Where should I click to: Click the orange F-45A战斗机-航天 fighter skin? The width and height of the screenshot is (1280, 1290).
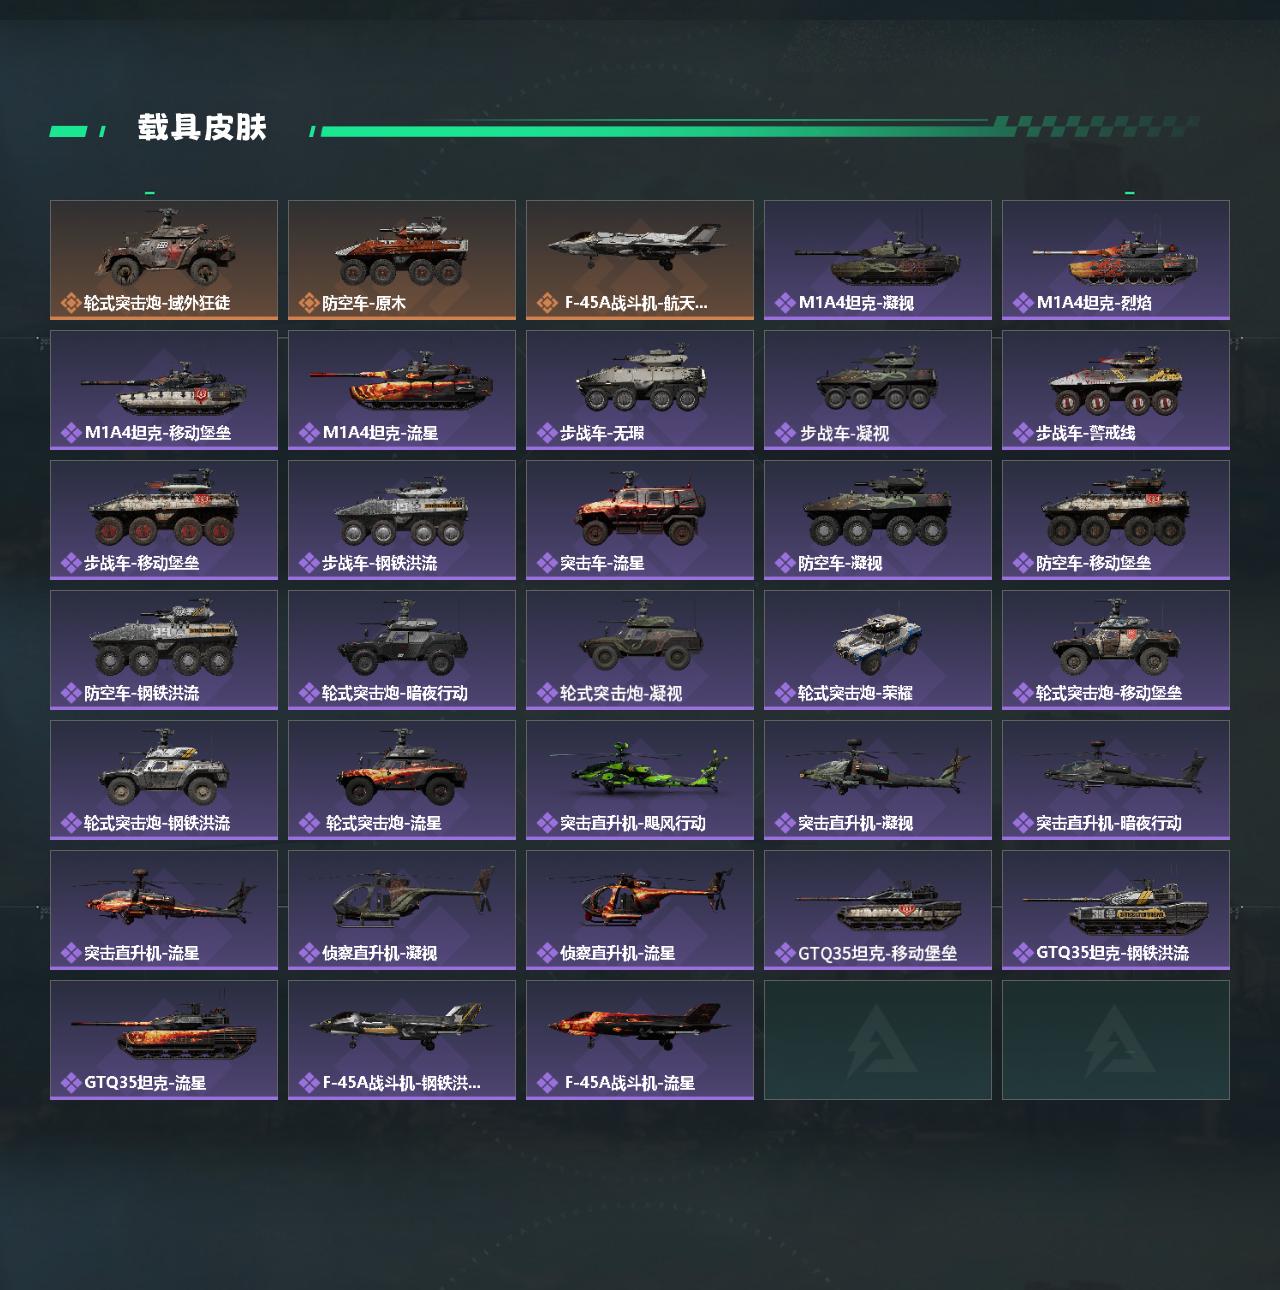pos(640,260)
